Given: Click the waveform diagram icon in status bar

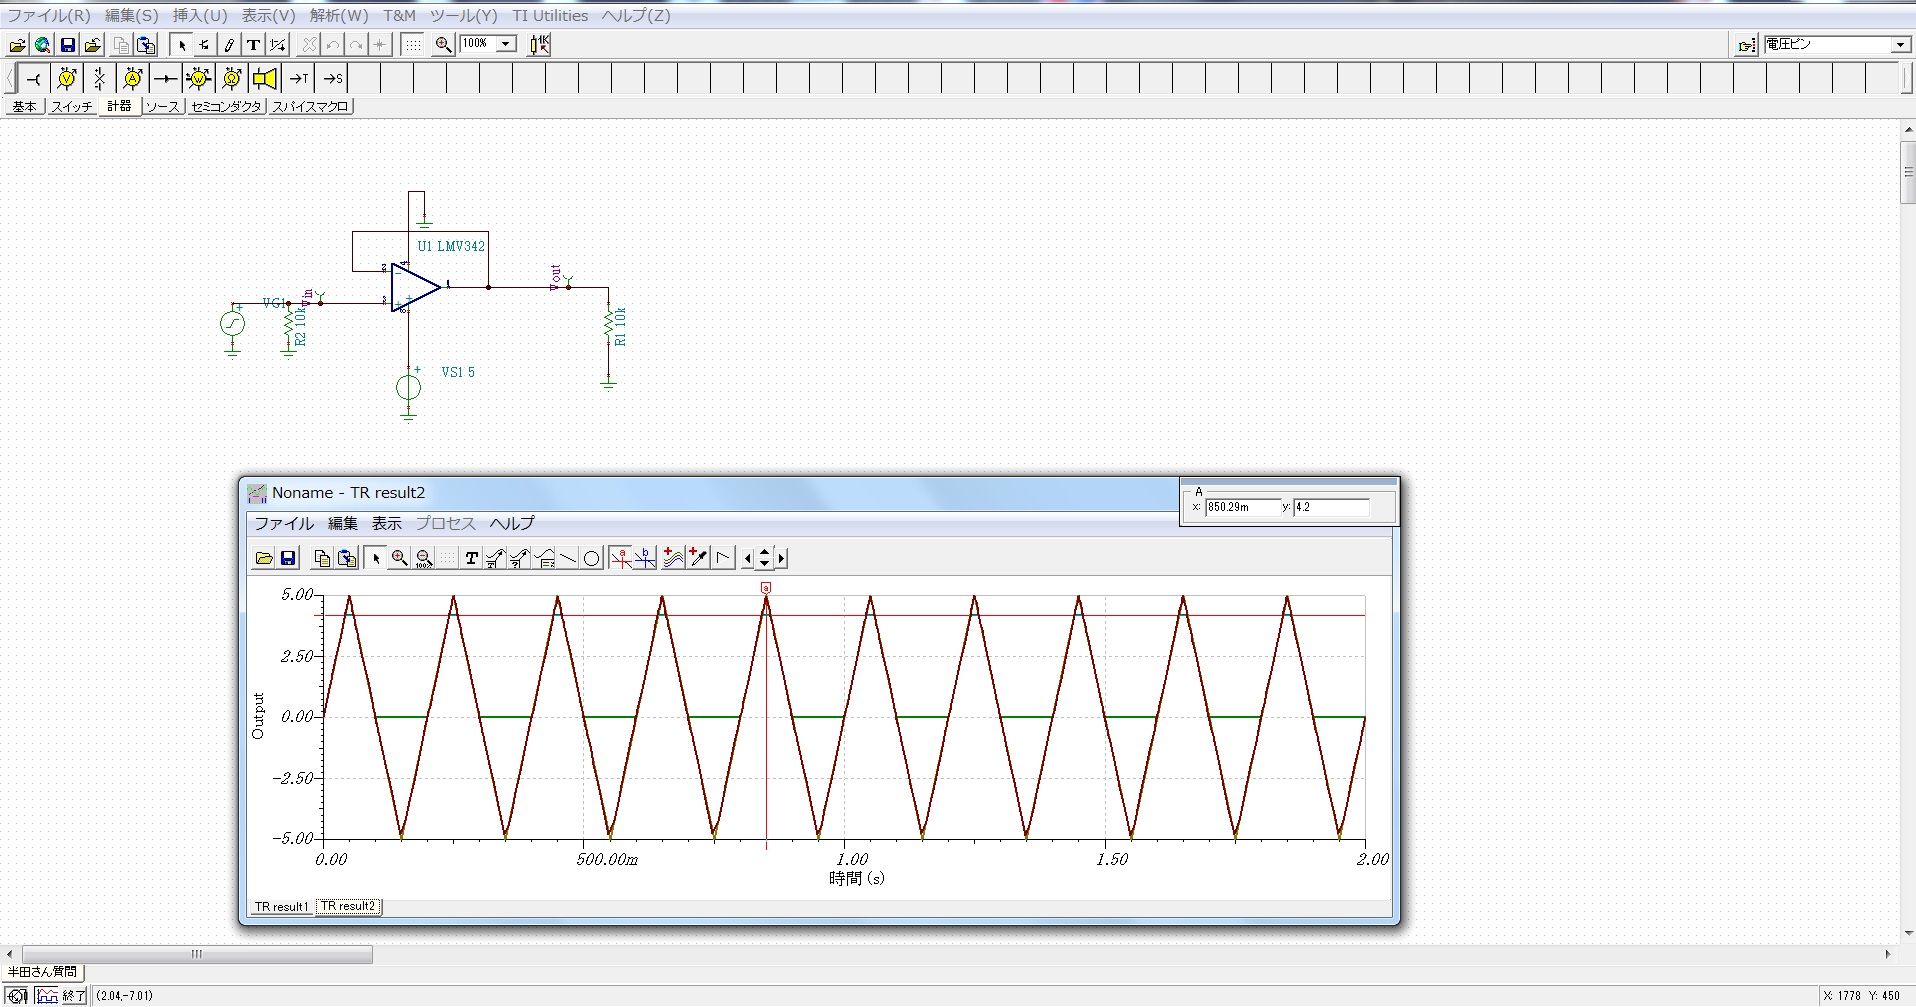Looking at the screenshot, I should [46, 996].
